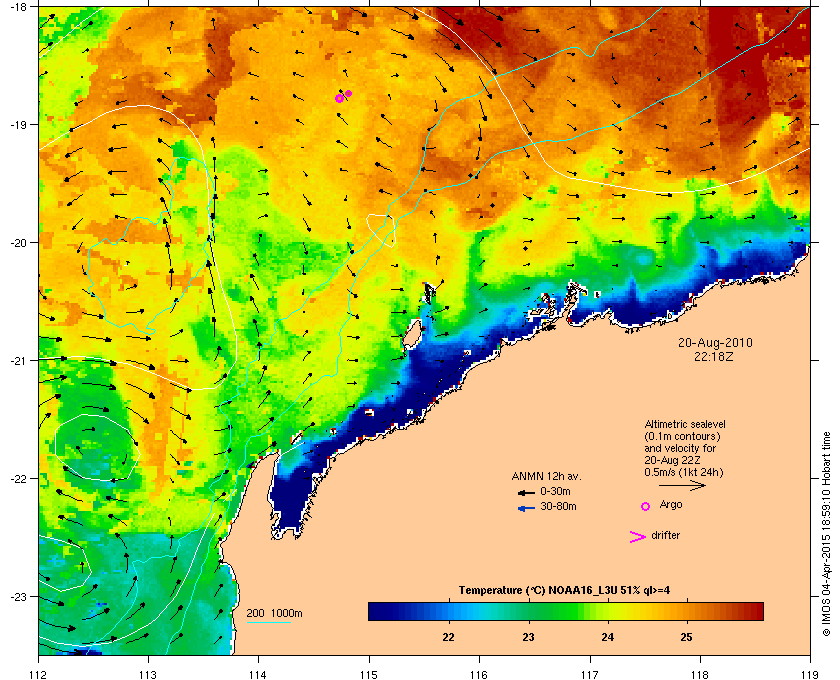Viewport: 840px width, 680px height.
Task: Click the larger magenta Argo marker on the map
Action: [339, 99]
